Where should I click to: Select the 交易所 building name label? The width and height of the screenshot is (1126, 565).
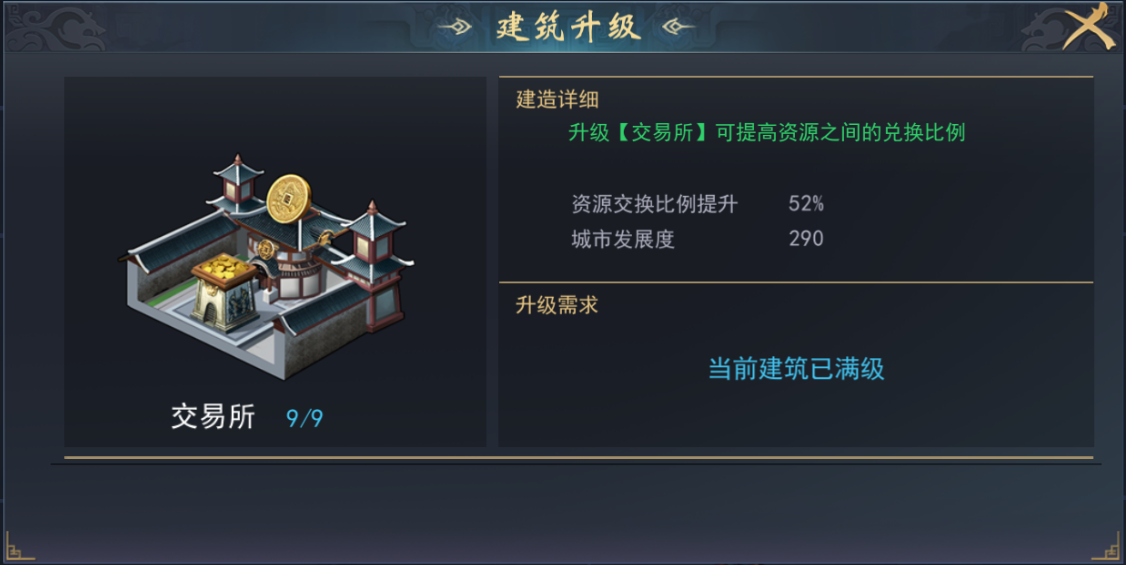pyautogui.click(x=213, y=416)
